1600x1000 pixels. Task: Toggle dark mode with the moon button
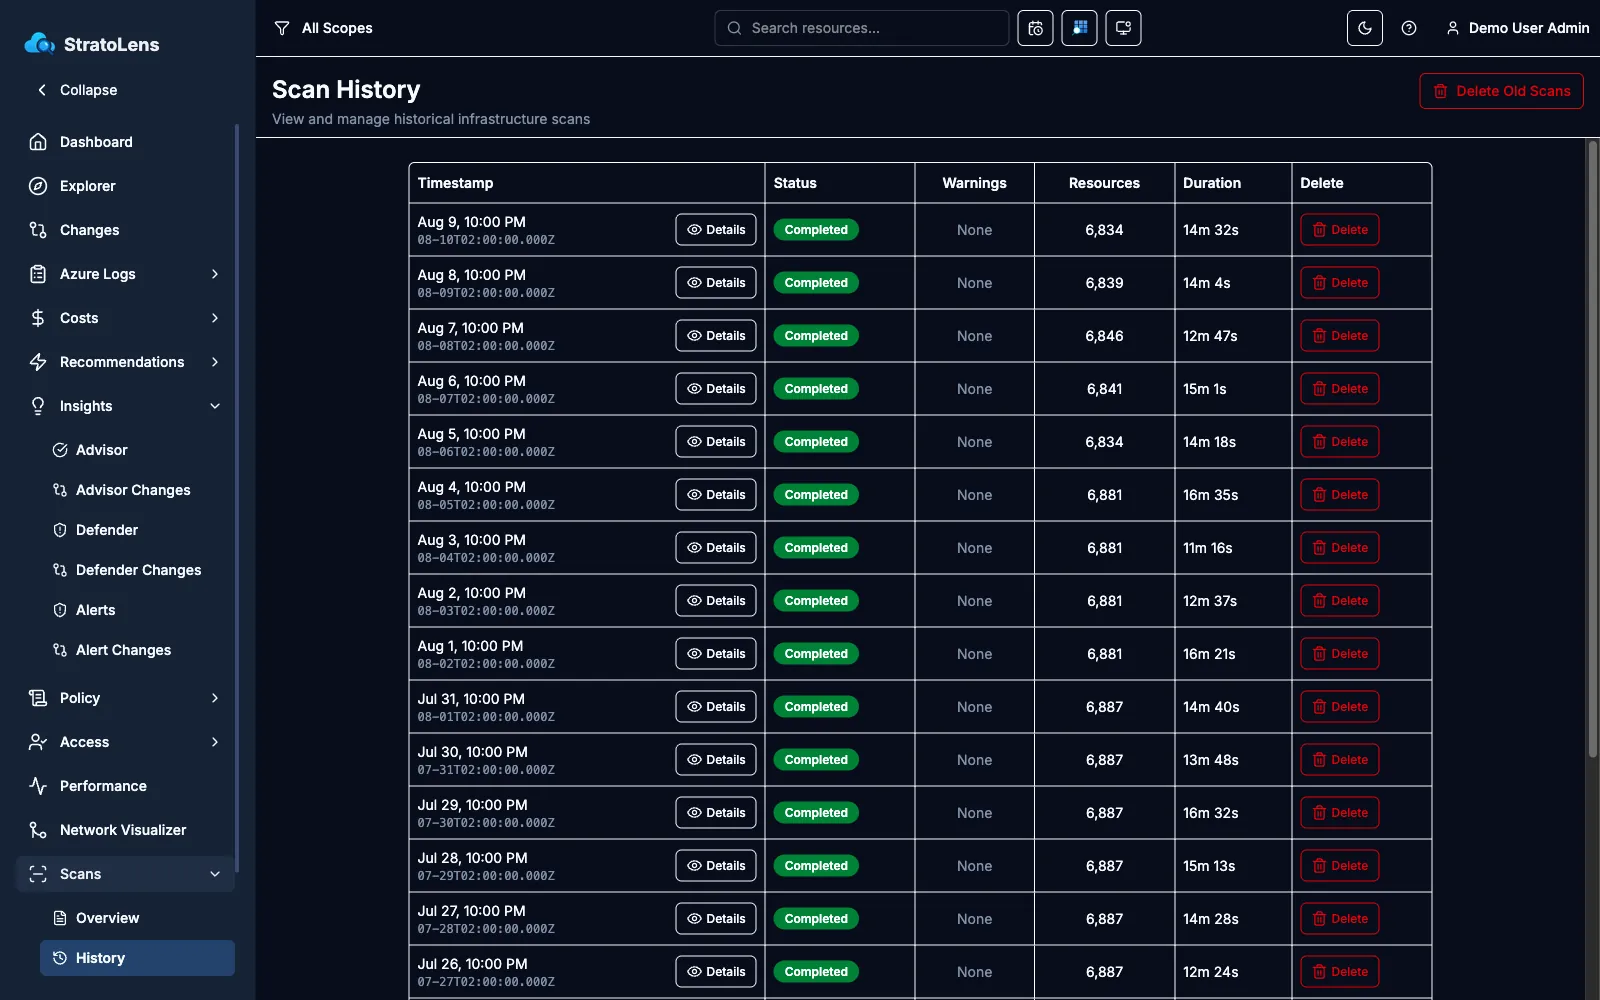tap(1365, 28)
